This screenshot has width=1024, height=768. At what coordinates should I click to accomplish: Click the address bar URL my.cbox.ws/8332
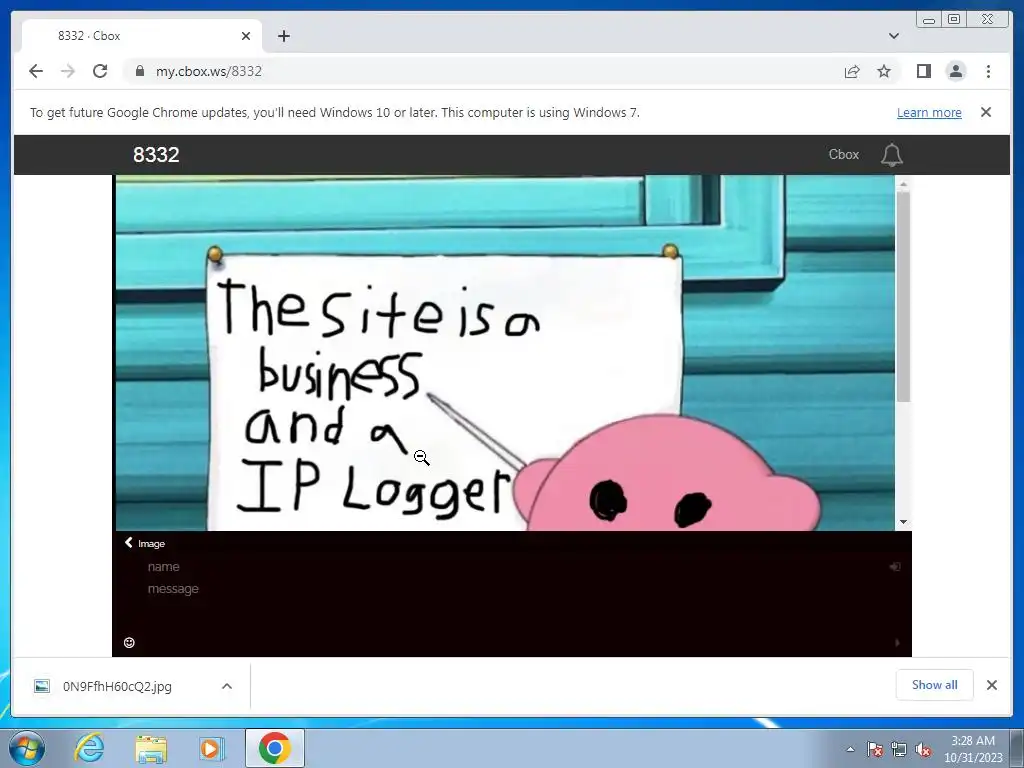click(x=208, y=71)
